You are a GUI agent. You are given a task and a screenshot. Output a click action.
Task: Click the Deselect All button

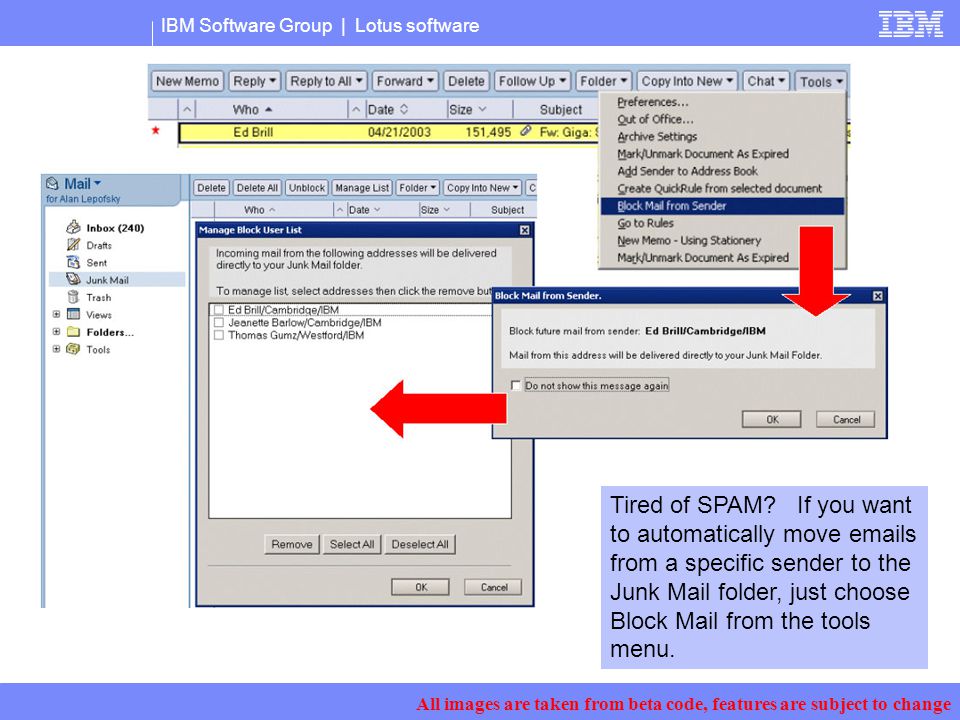420,544
